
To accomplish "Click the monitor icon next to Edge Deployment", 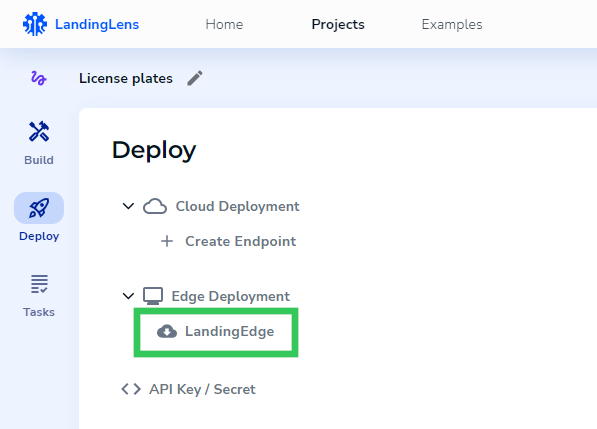I will [153, 296].
